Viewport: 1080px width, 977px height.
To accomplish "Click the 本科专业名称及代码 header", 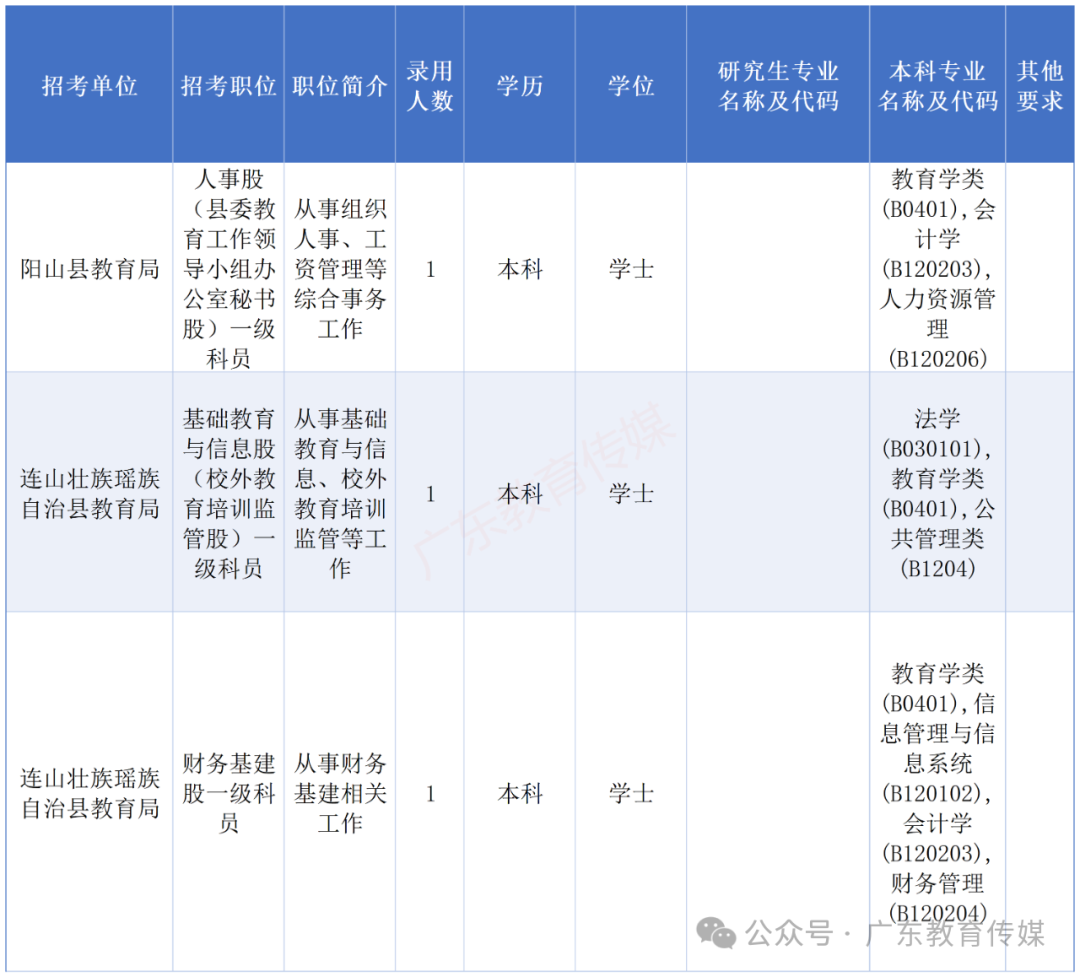I will tap(938, 86).
